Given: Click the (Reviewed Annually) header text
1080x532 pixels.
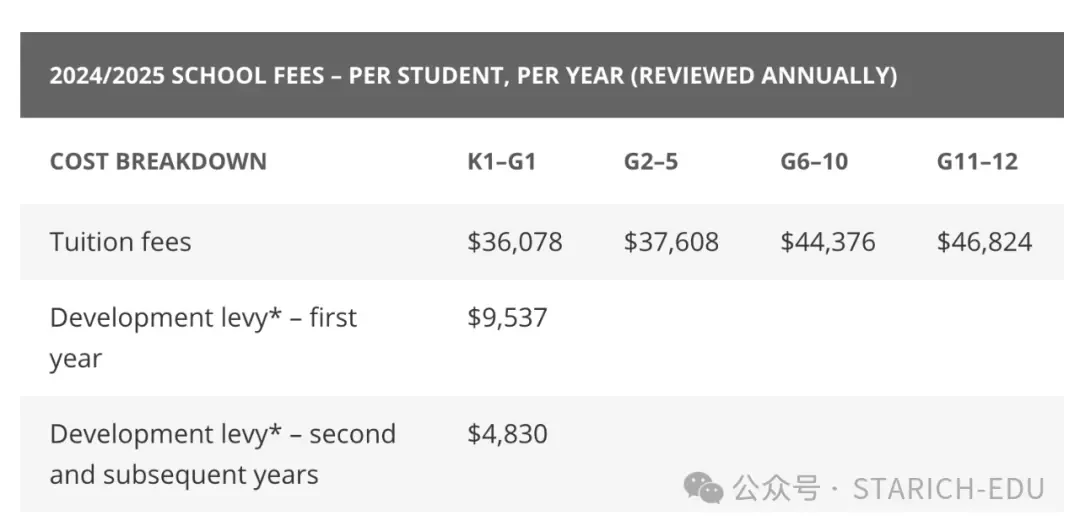Looking at the screenshot, I should click(x=764, y=76).
